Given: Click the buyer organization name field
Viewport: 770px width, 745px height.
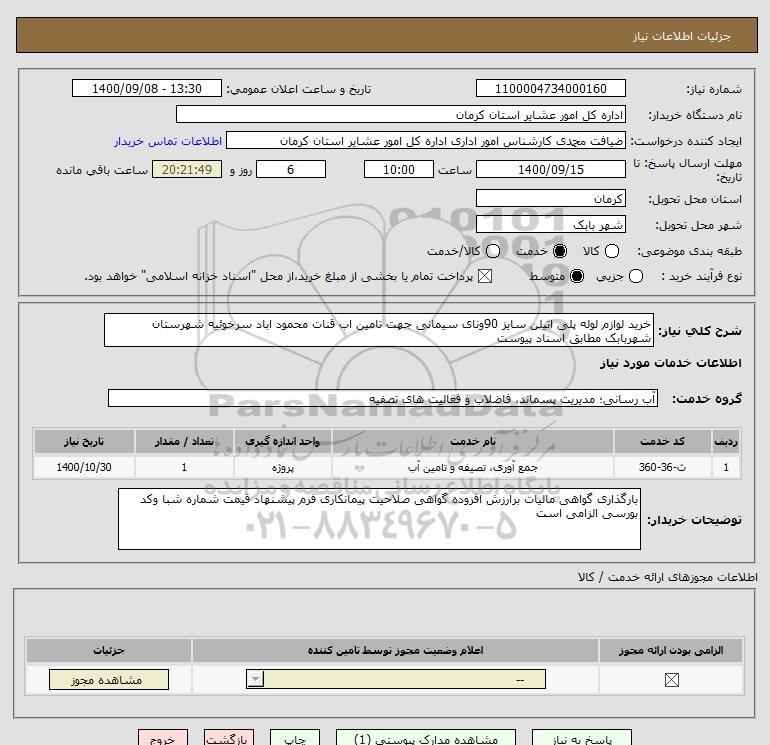Looking at the screenshot, I should 401,114.
